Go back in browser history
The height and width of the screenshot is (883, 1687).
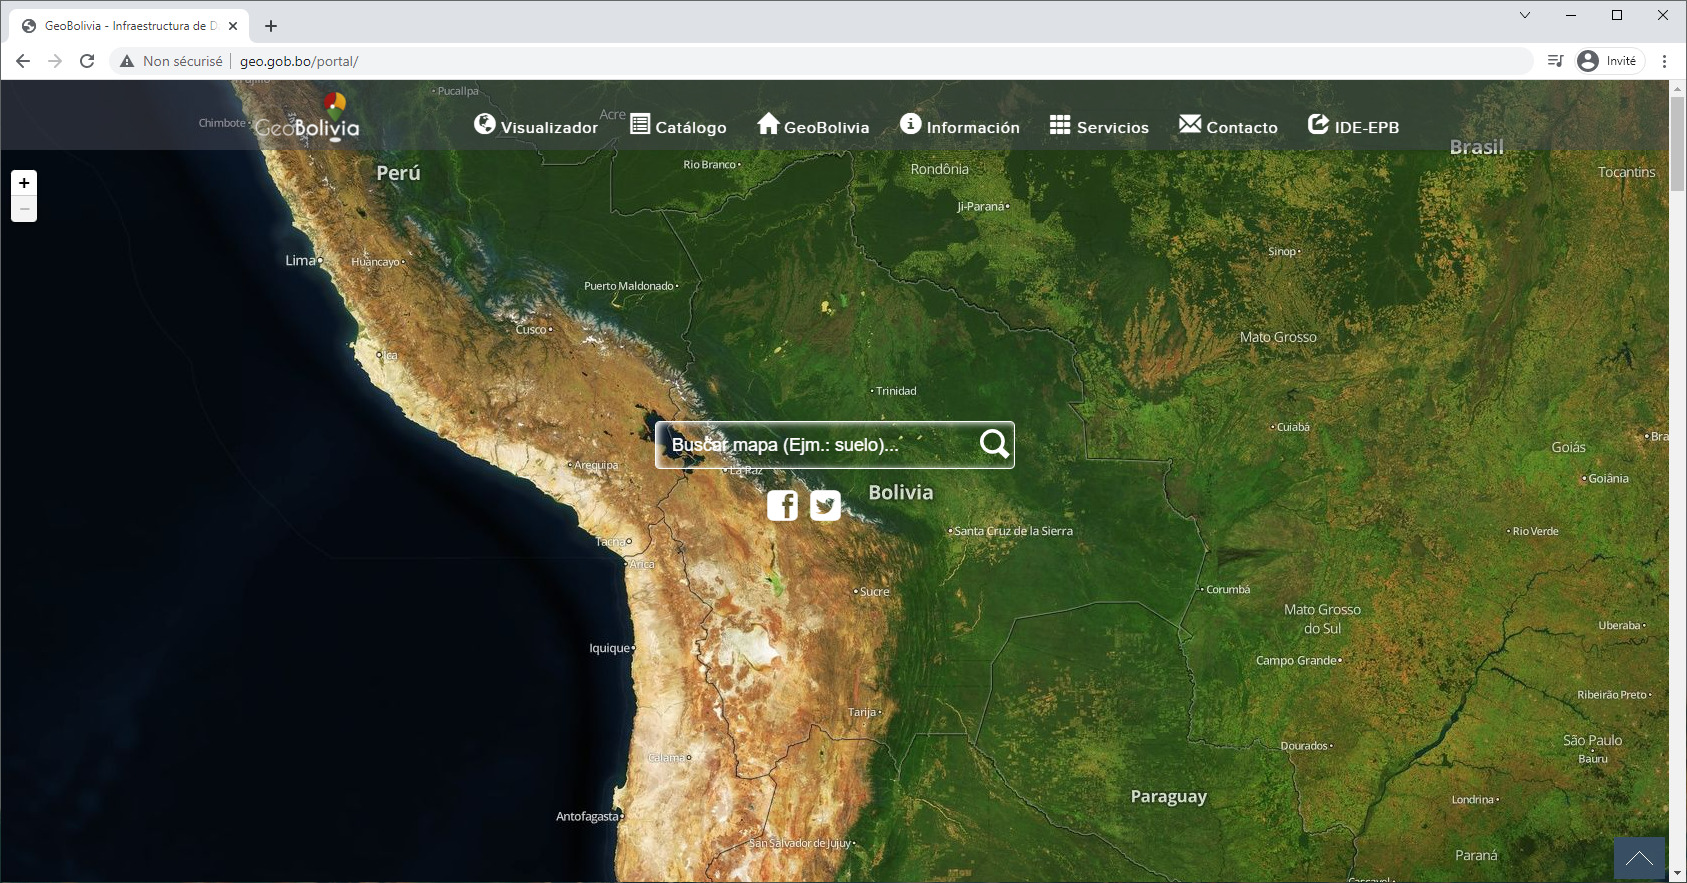[23, 61]
